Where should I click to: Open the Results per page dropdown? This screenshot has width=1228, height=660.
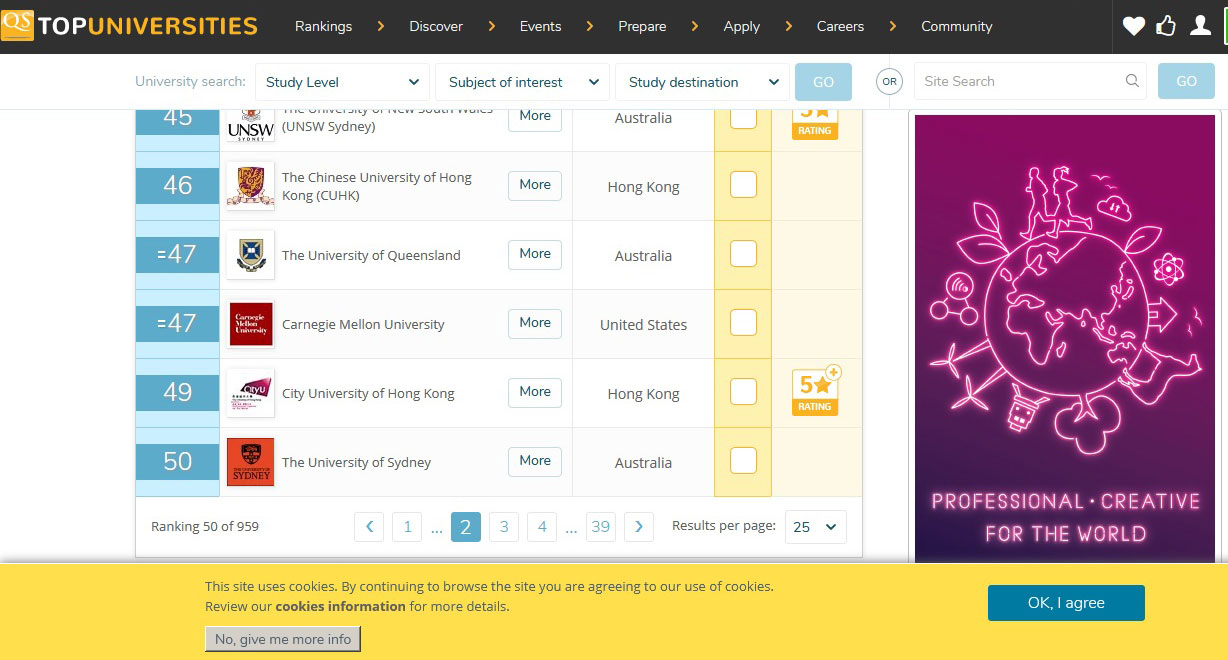[x=816, y=527]
